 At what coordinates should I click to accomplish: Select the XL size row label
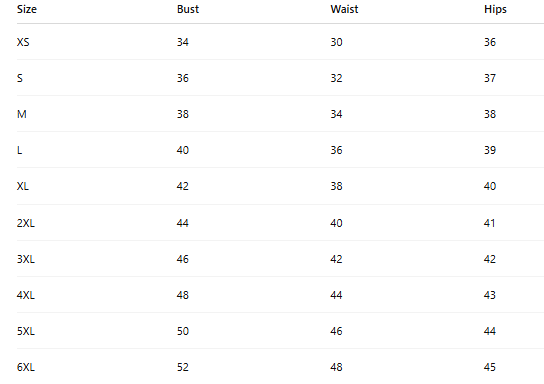point(23,186)
